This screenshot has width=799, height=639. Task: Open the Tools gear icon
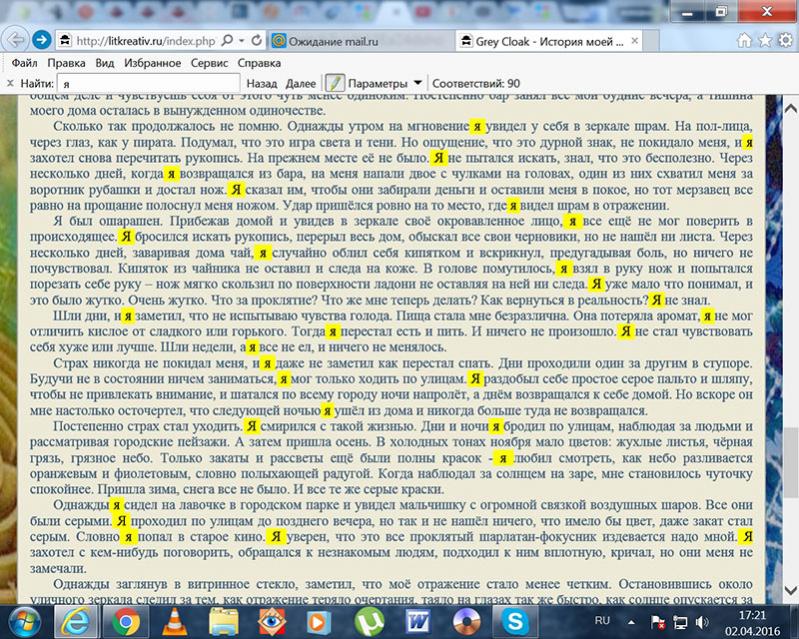787,41
